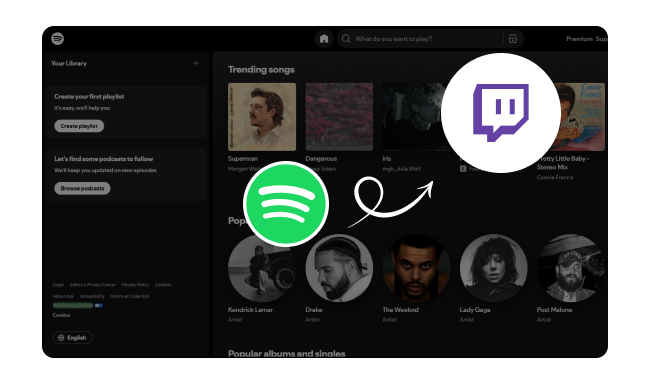Viewport: 650px width, 384px height.
Task: Open the Trending songs section heading
Action: [x=261, y=70]
